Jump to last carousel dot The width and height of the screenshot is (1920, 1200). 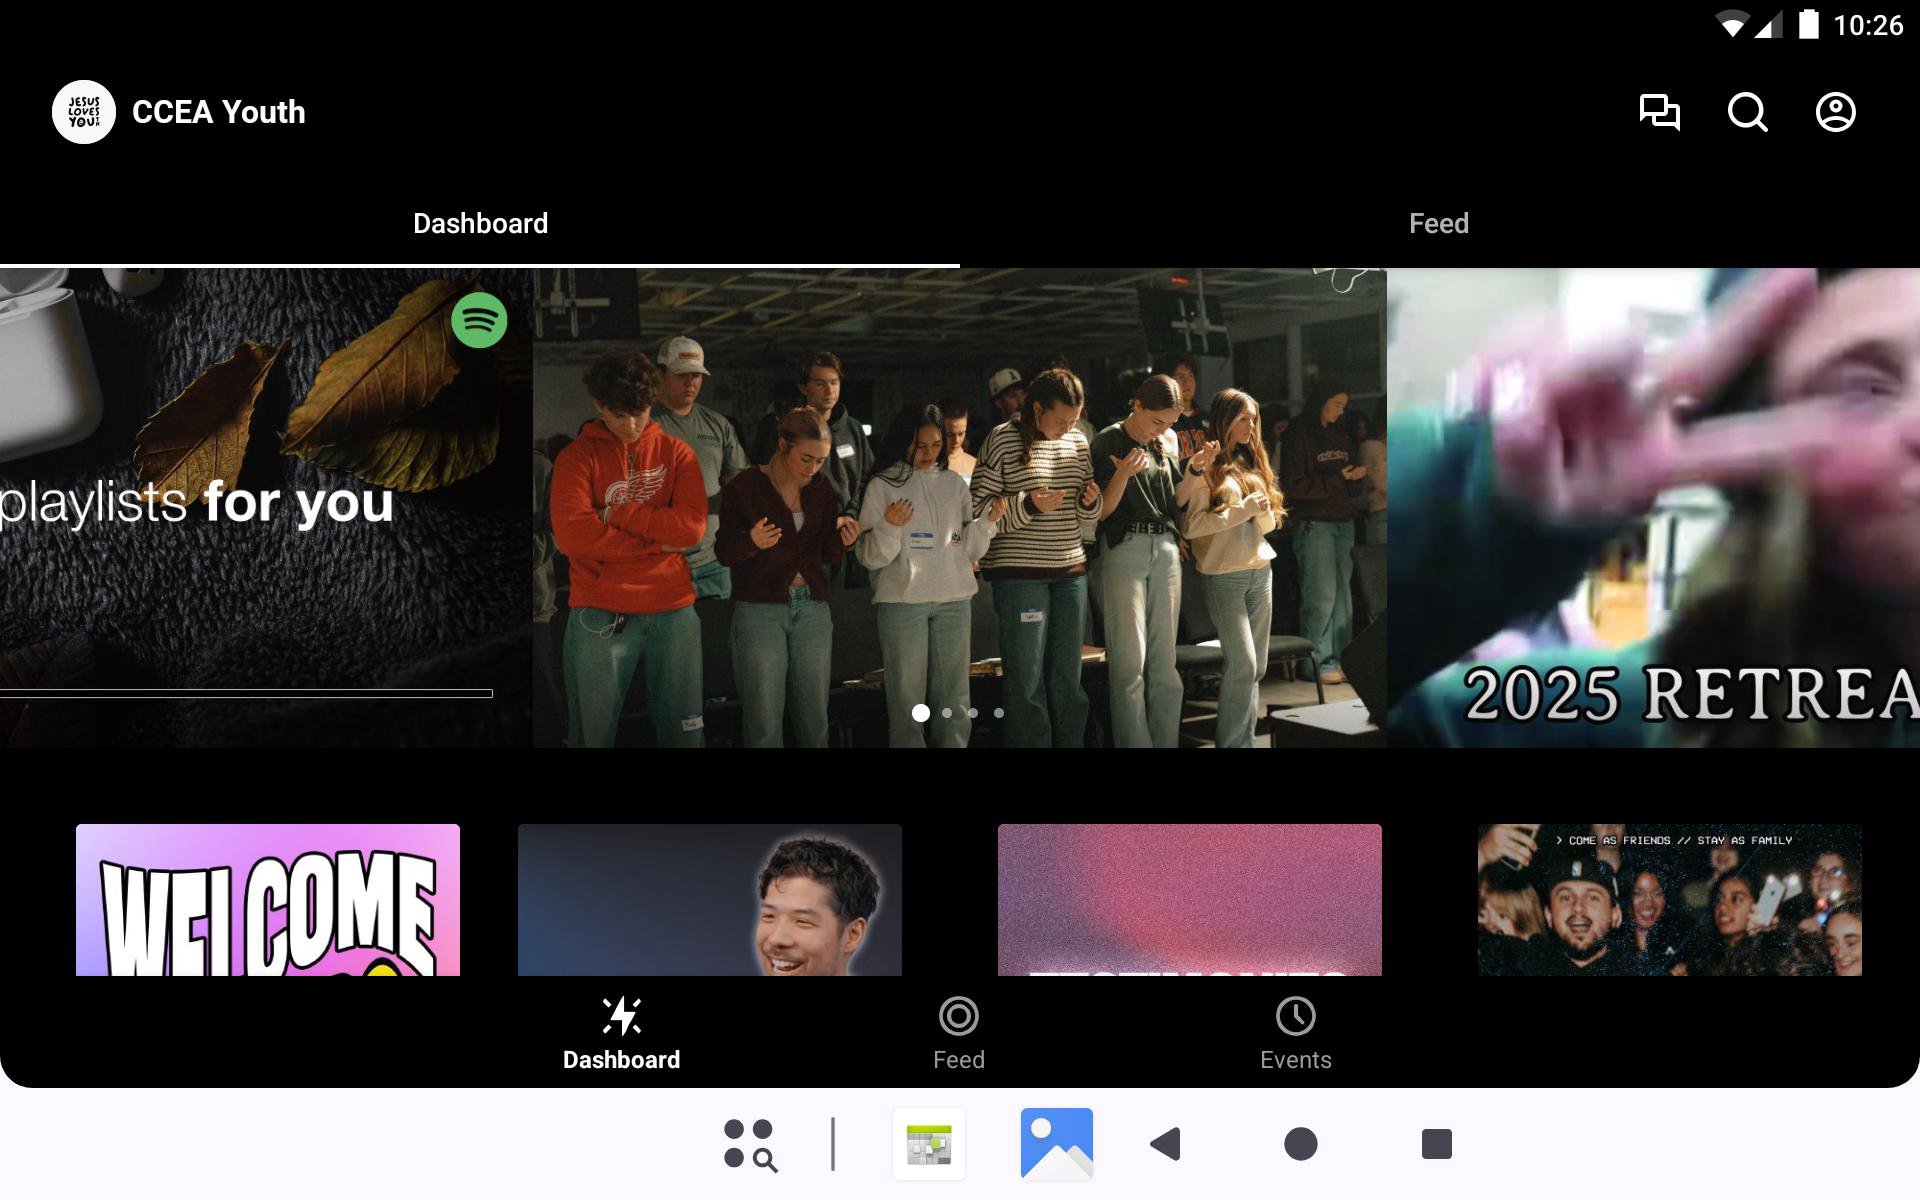click(999, 713)
